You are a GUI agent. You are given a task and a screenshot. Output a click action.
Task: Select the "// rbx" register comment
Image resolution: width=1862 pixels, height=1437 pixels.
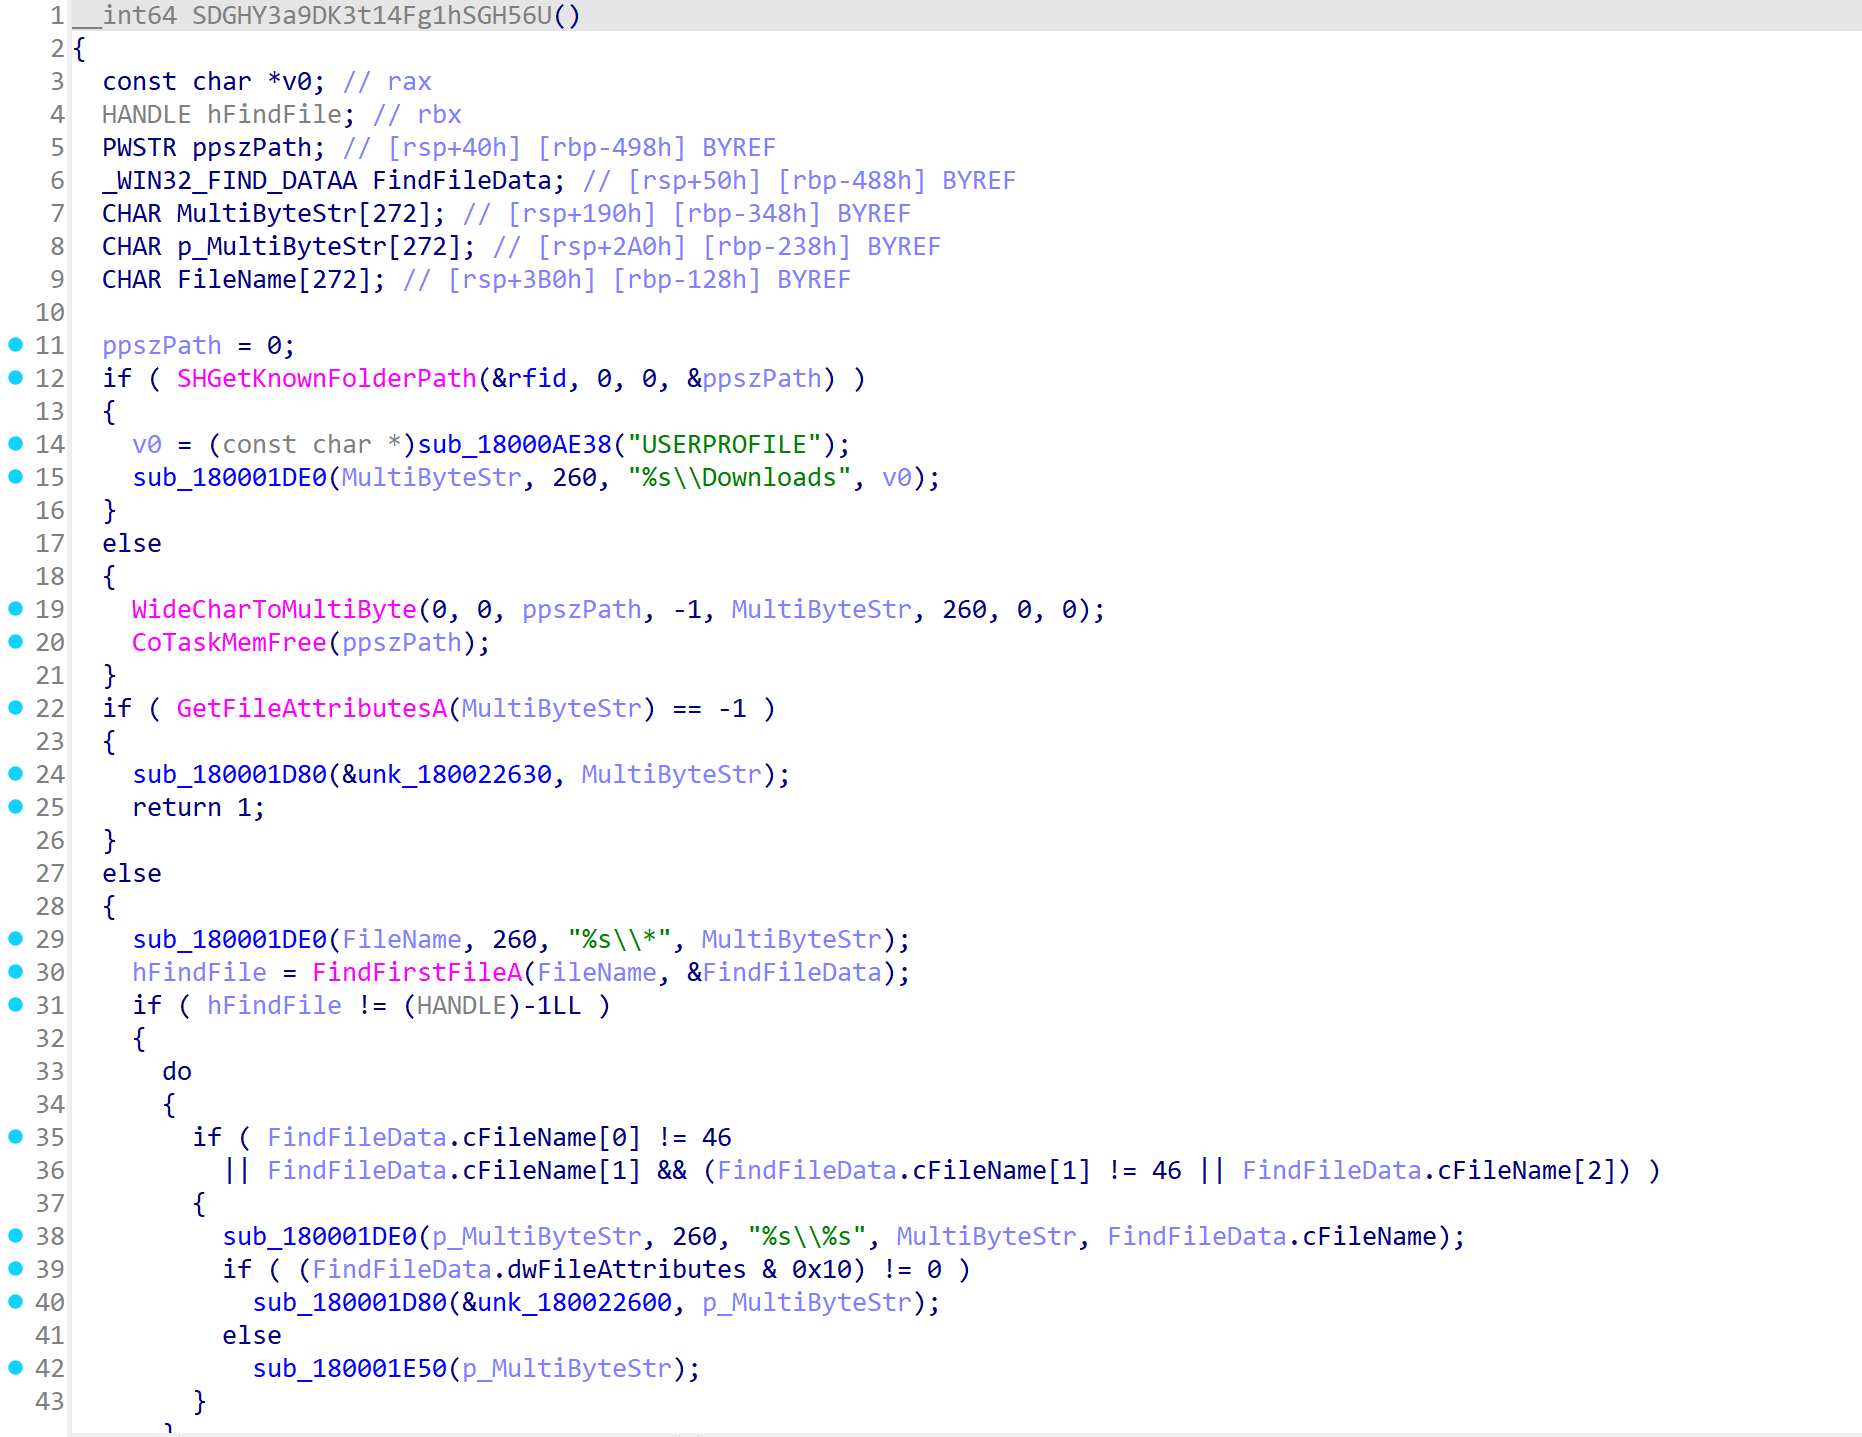pos(418,115)
